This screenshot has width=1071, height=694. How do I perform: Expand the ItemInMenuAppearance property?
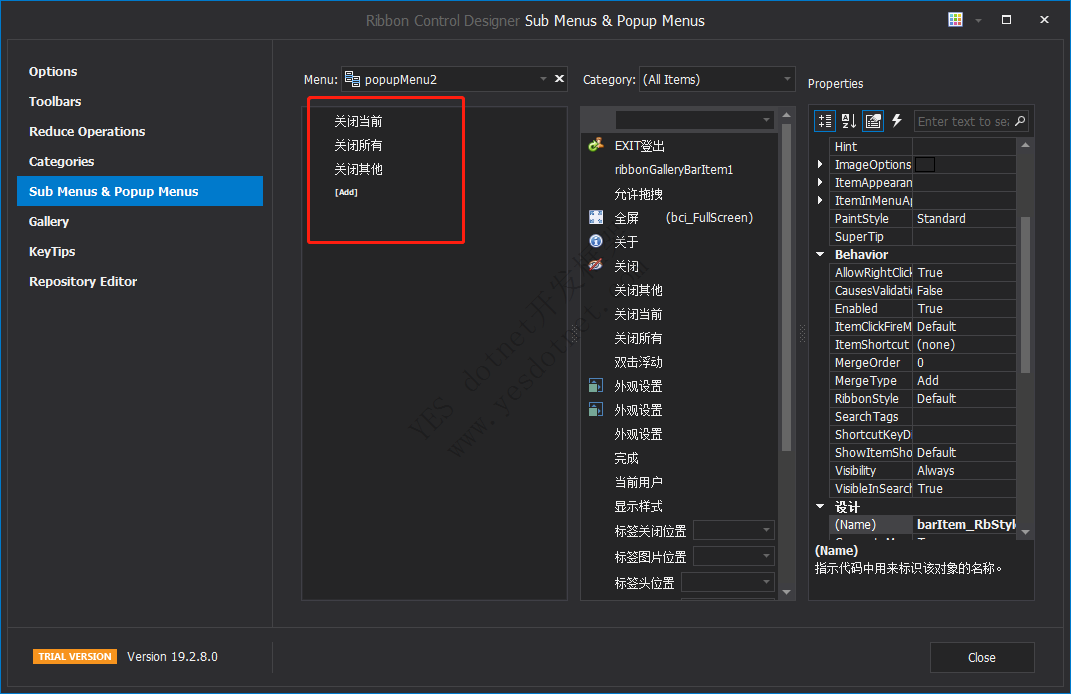click(x=820, y=200)
